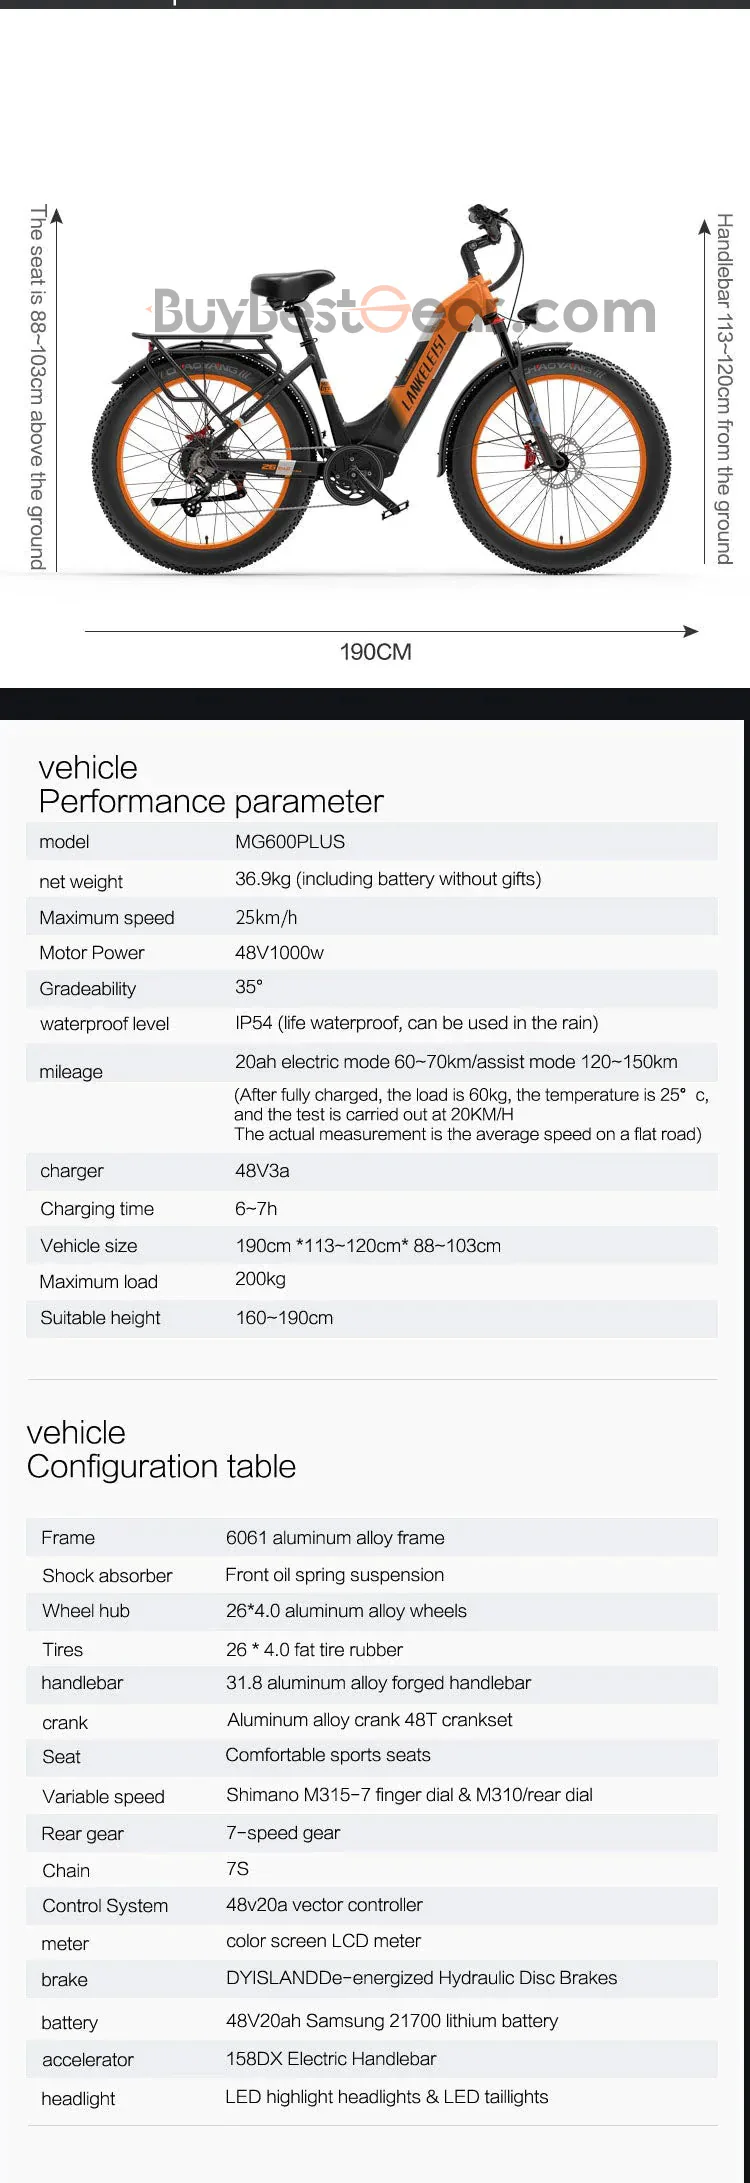Image resolution: width=750 pixels, height=2183 pixels.
Task: Click the LED highlight headlights text
Action: (x=386, y=2097)
